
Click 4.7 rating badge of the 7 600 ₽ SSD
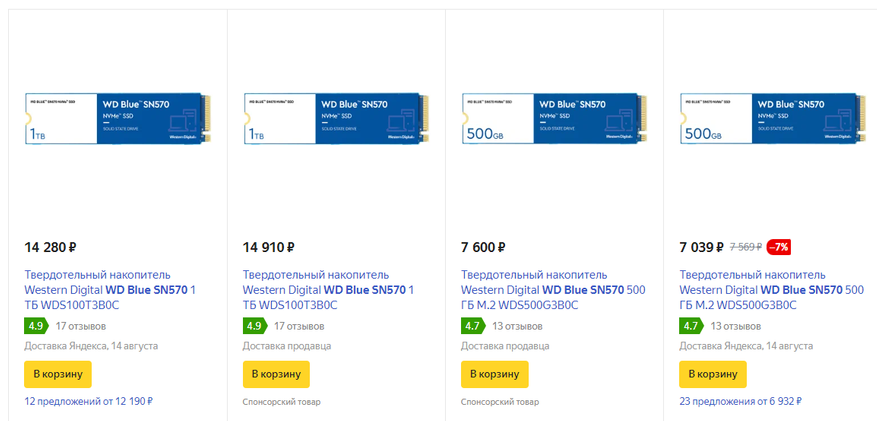(472, 326)
